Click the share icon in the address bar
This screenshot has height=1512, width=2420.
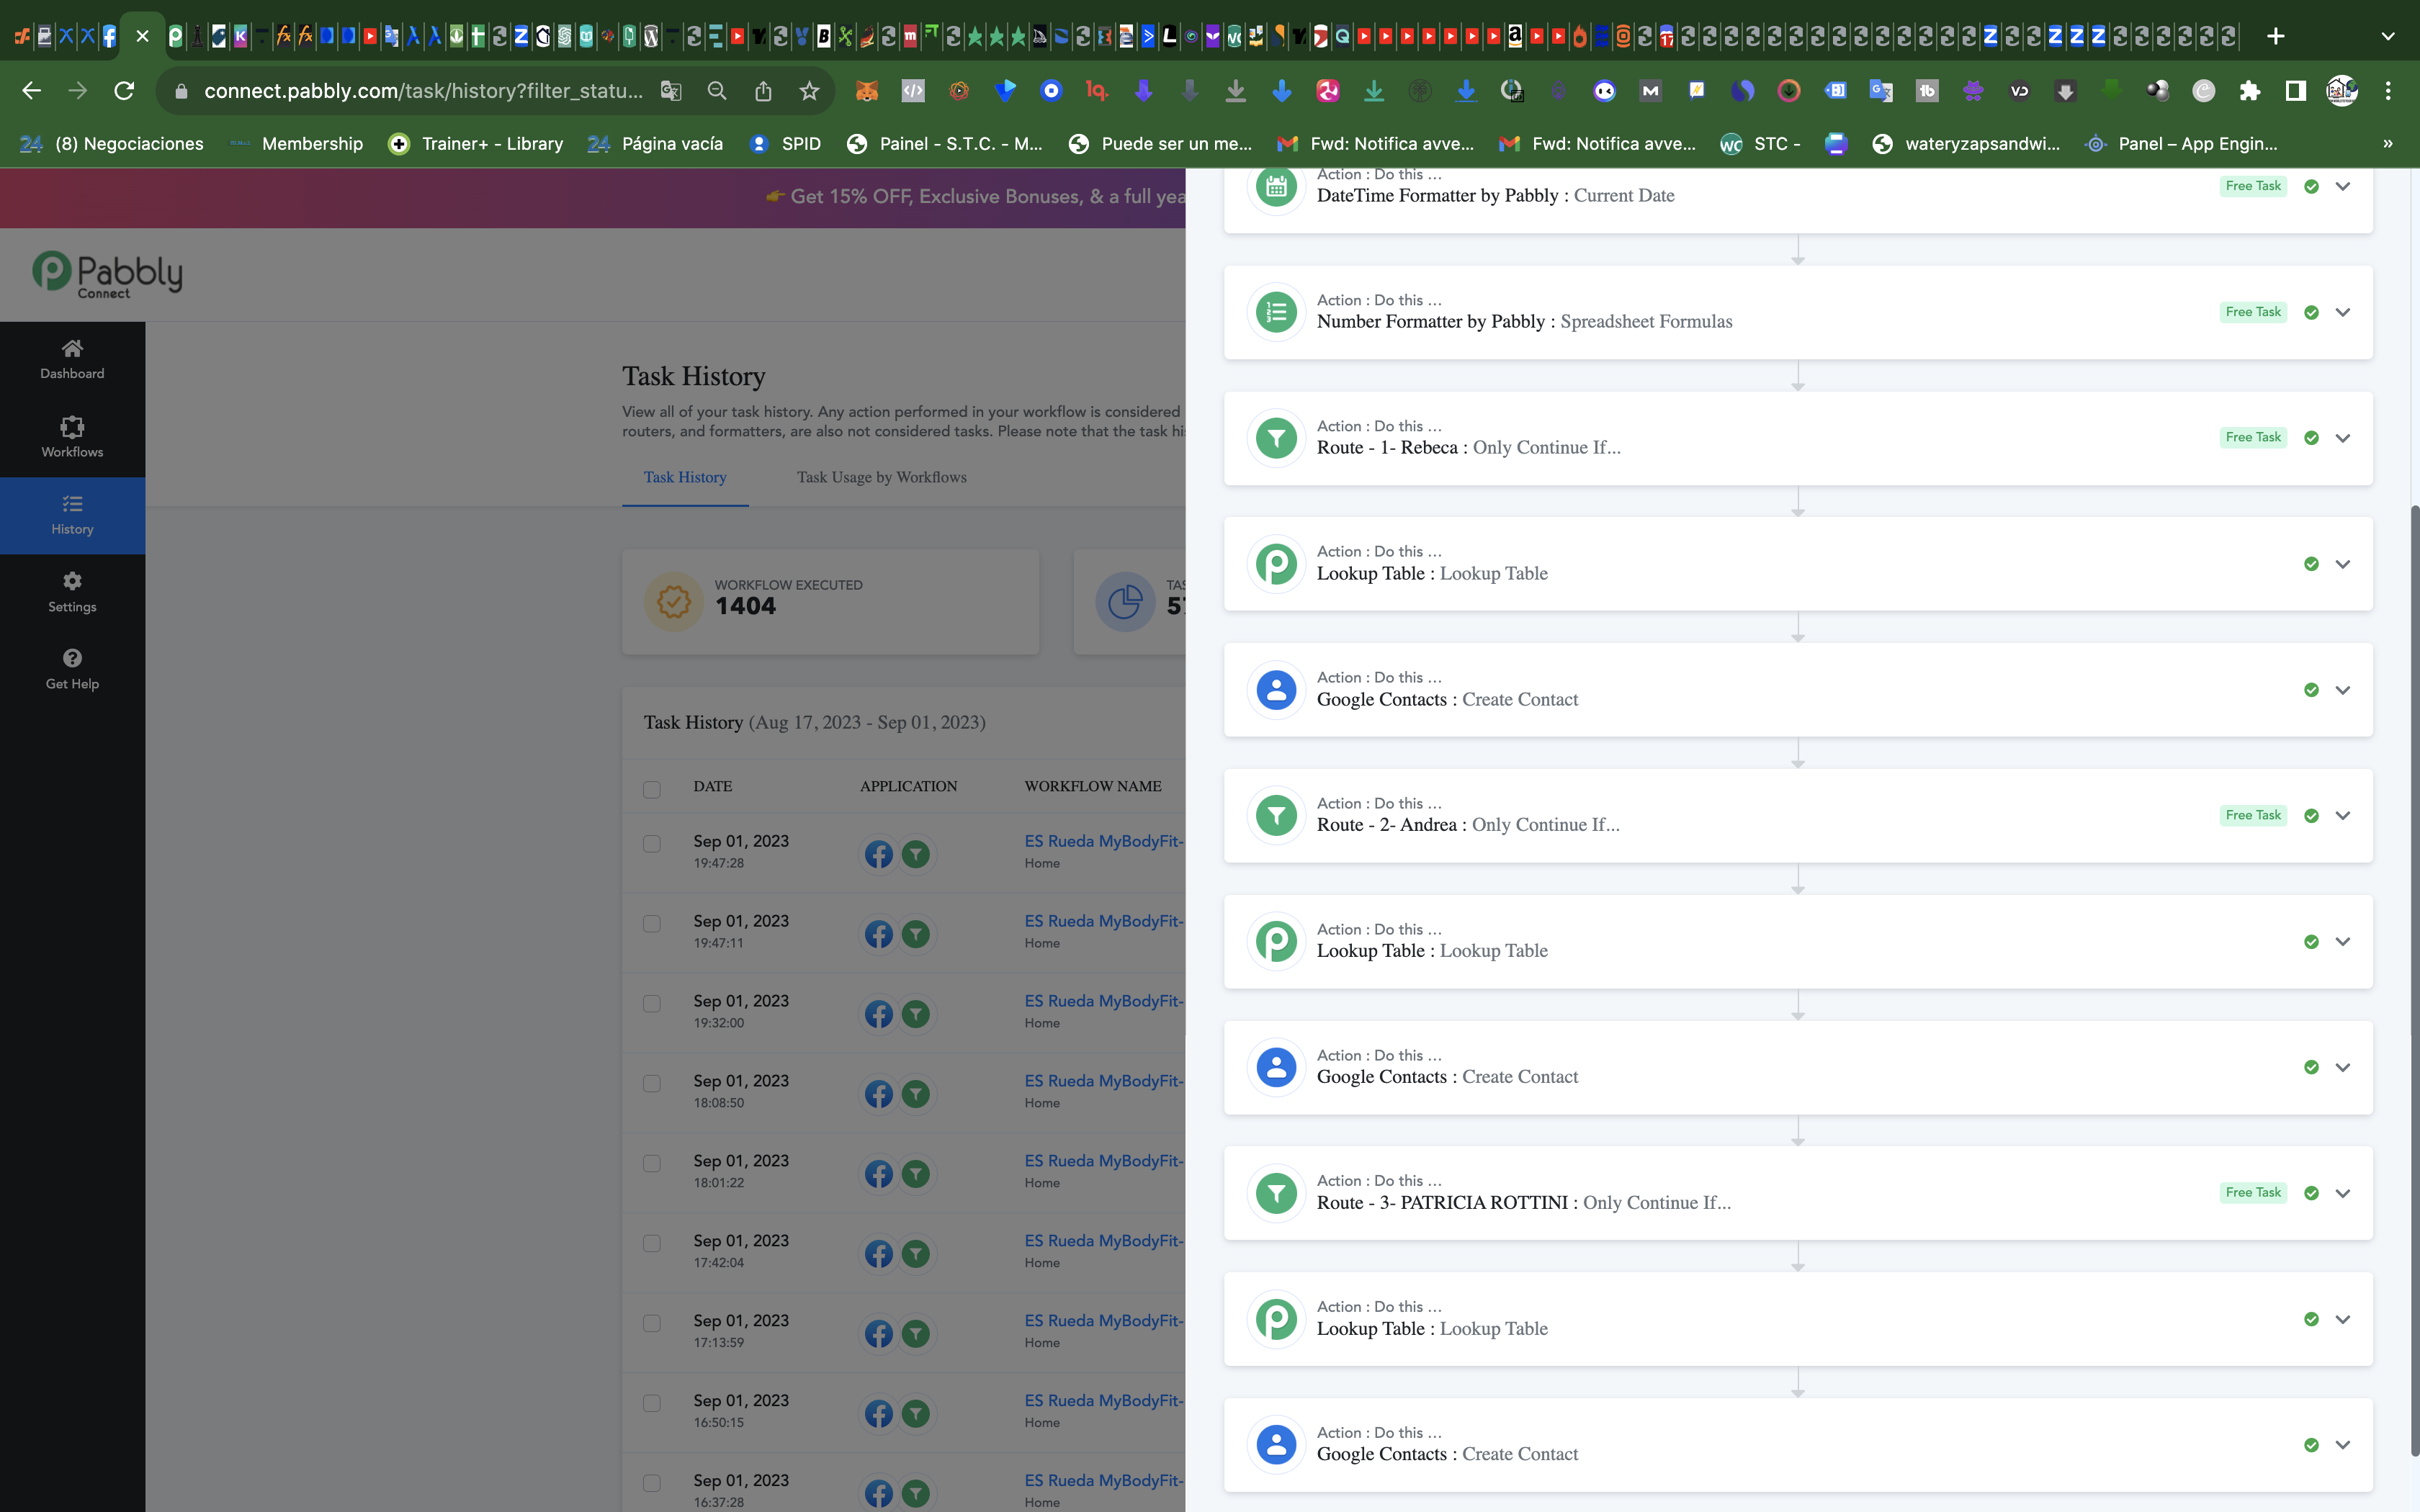click(x=763, y=91)
